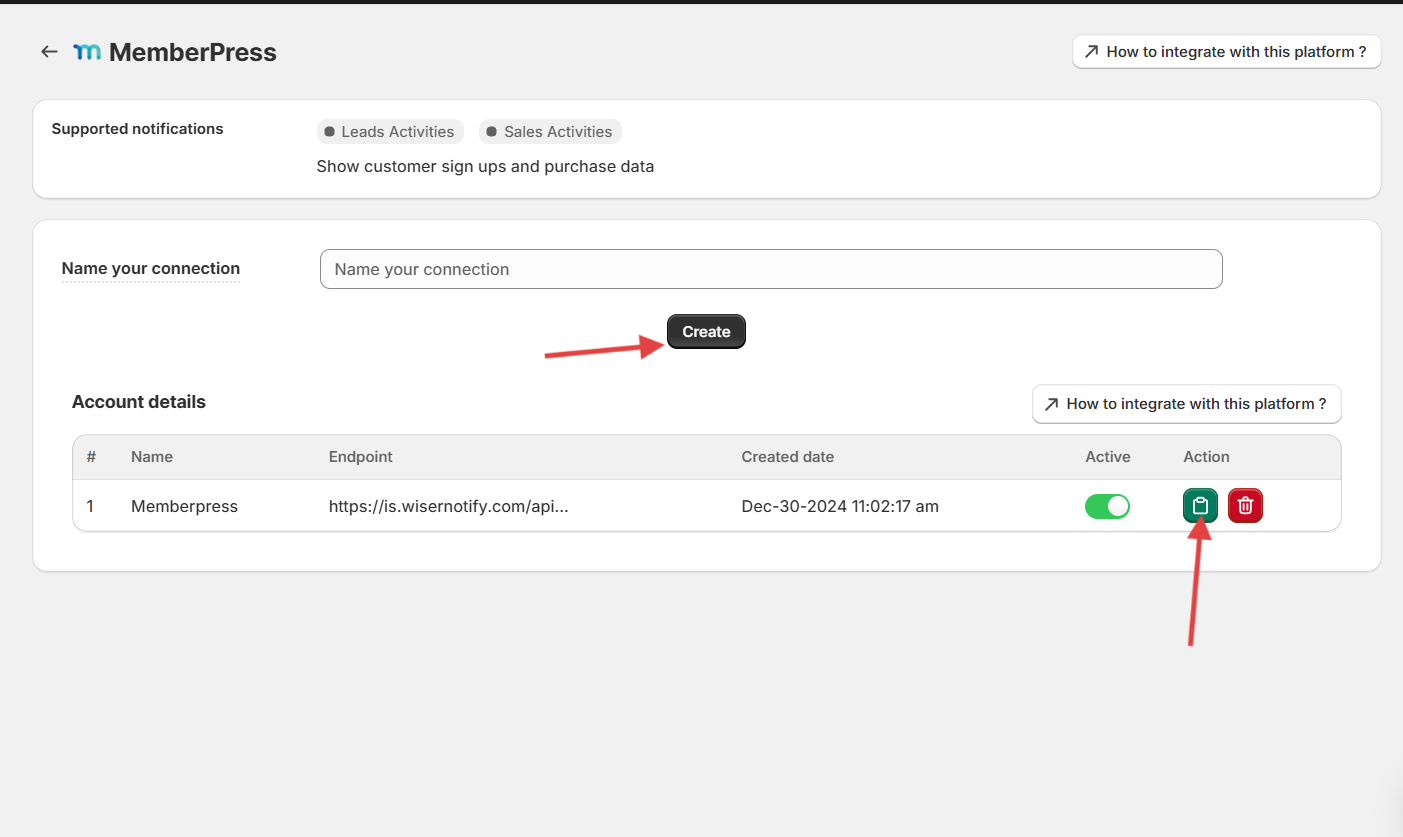Click the MemberPress logo icon

pyautogui.click(x=87, y=52)
